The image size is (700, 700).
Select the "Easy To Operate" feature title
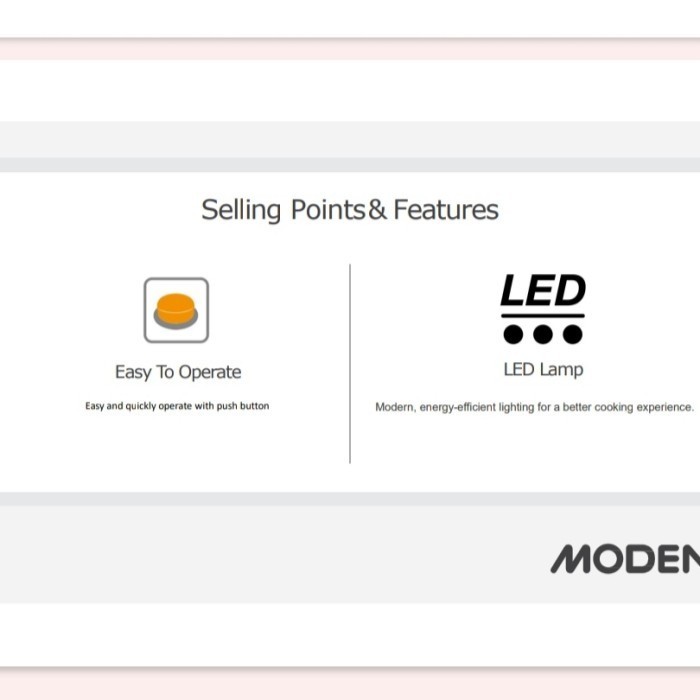[178, 372]
